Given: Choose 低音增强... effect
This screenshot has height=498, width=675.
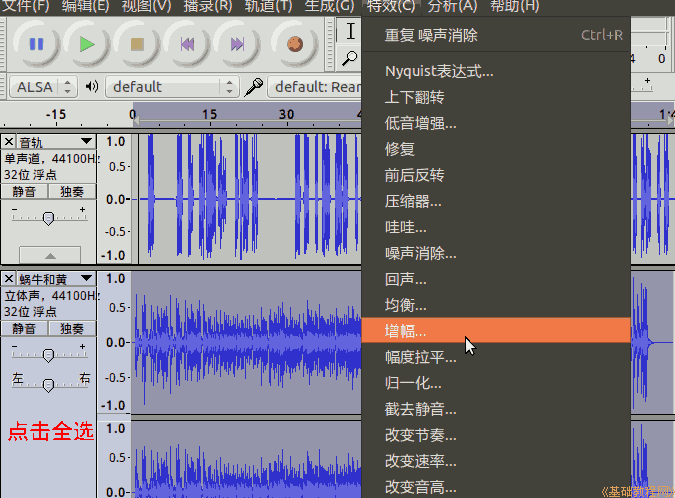Looking at the screenshot, I should tap(496, 124).
